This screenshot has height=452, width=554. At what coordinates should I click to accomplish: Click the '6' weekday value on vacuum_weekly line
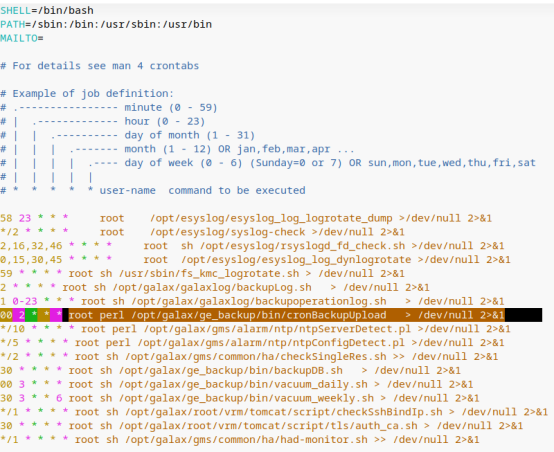pyautogui.click(x=59, y=398)
